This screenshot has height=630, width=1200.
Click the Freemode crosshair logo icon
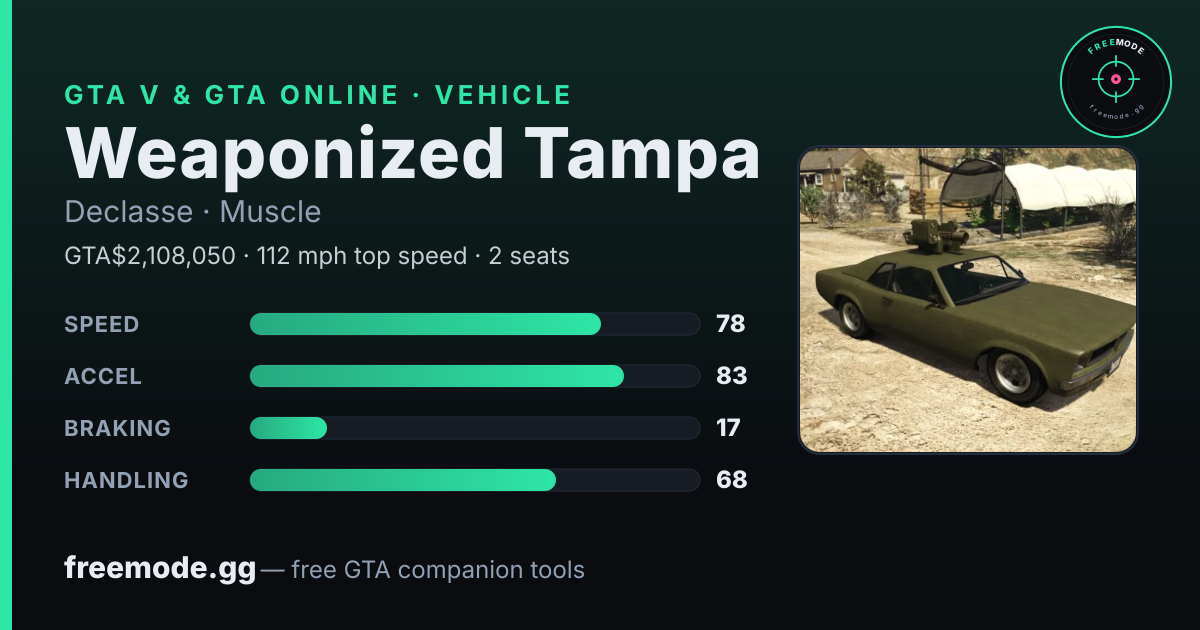click(1115, 82)
